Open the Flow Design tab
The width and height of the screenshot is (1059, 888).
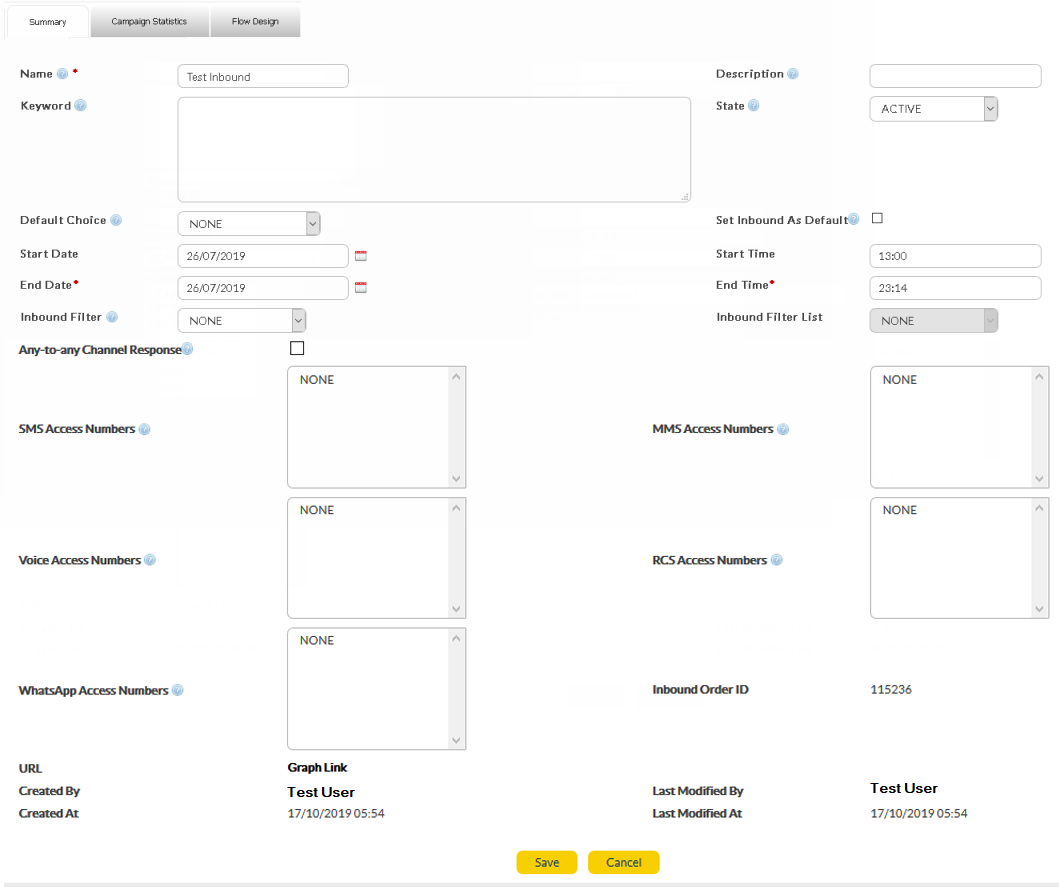(x=255, y=22)
